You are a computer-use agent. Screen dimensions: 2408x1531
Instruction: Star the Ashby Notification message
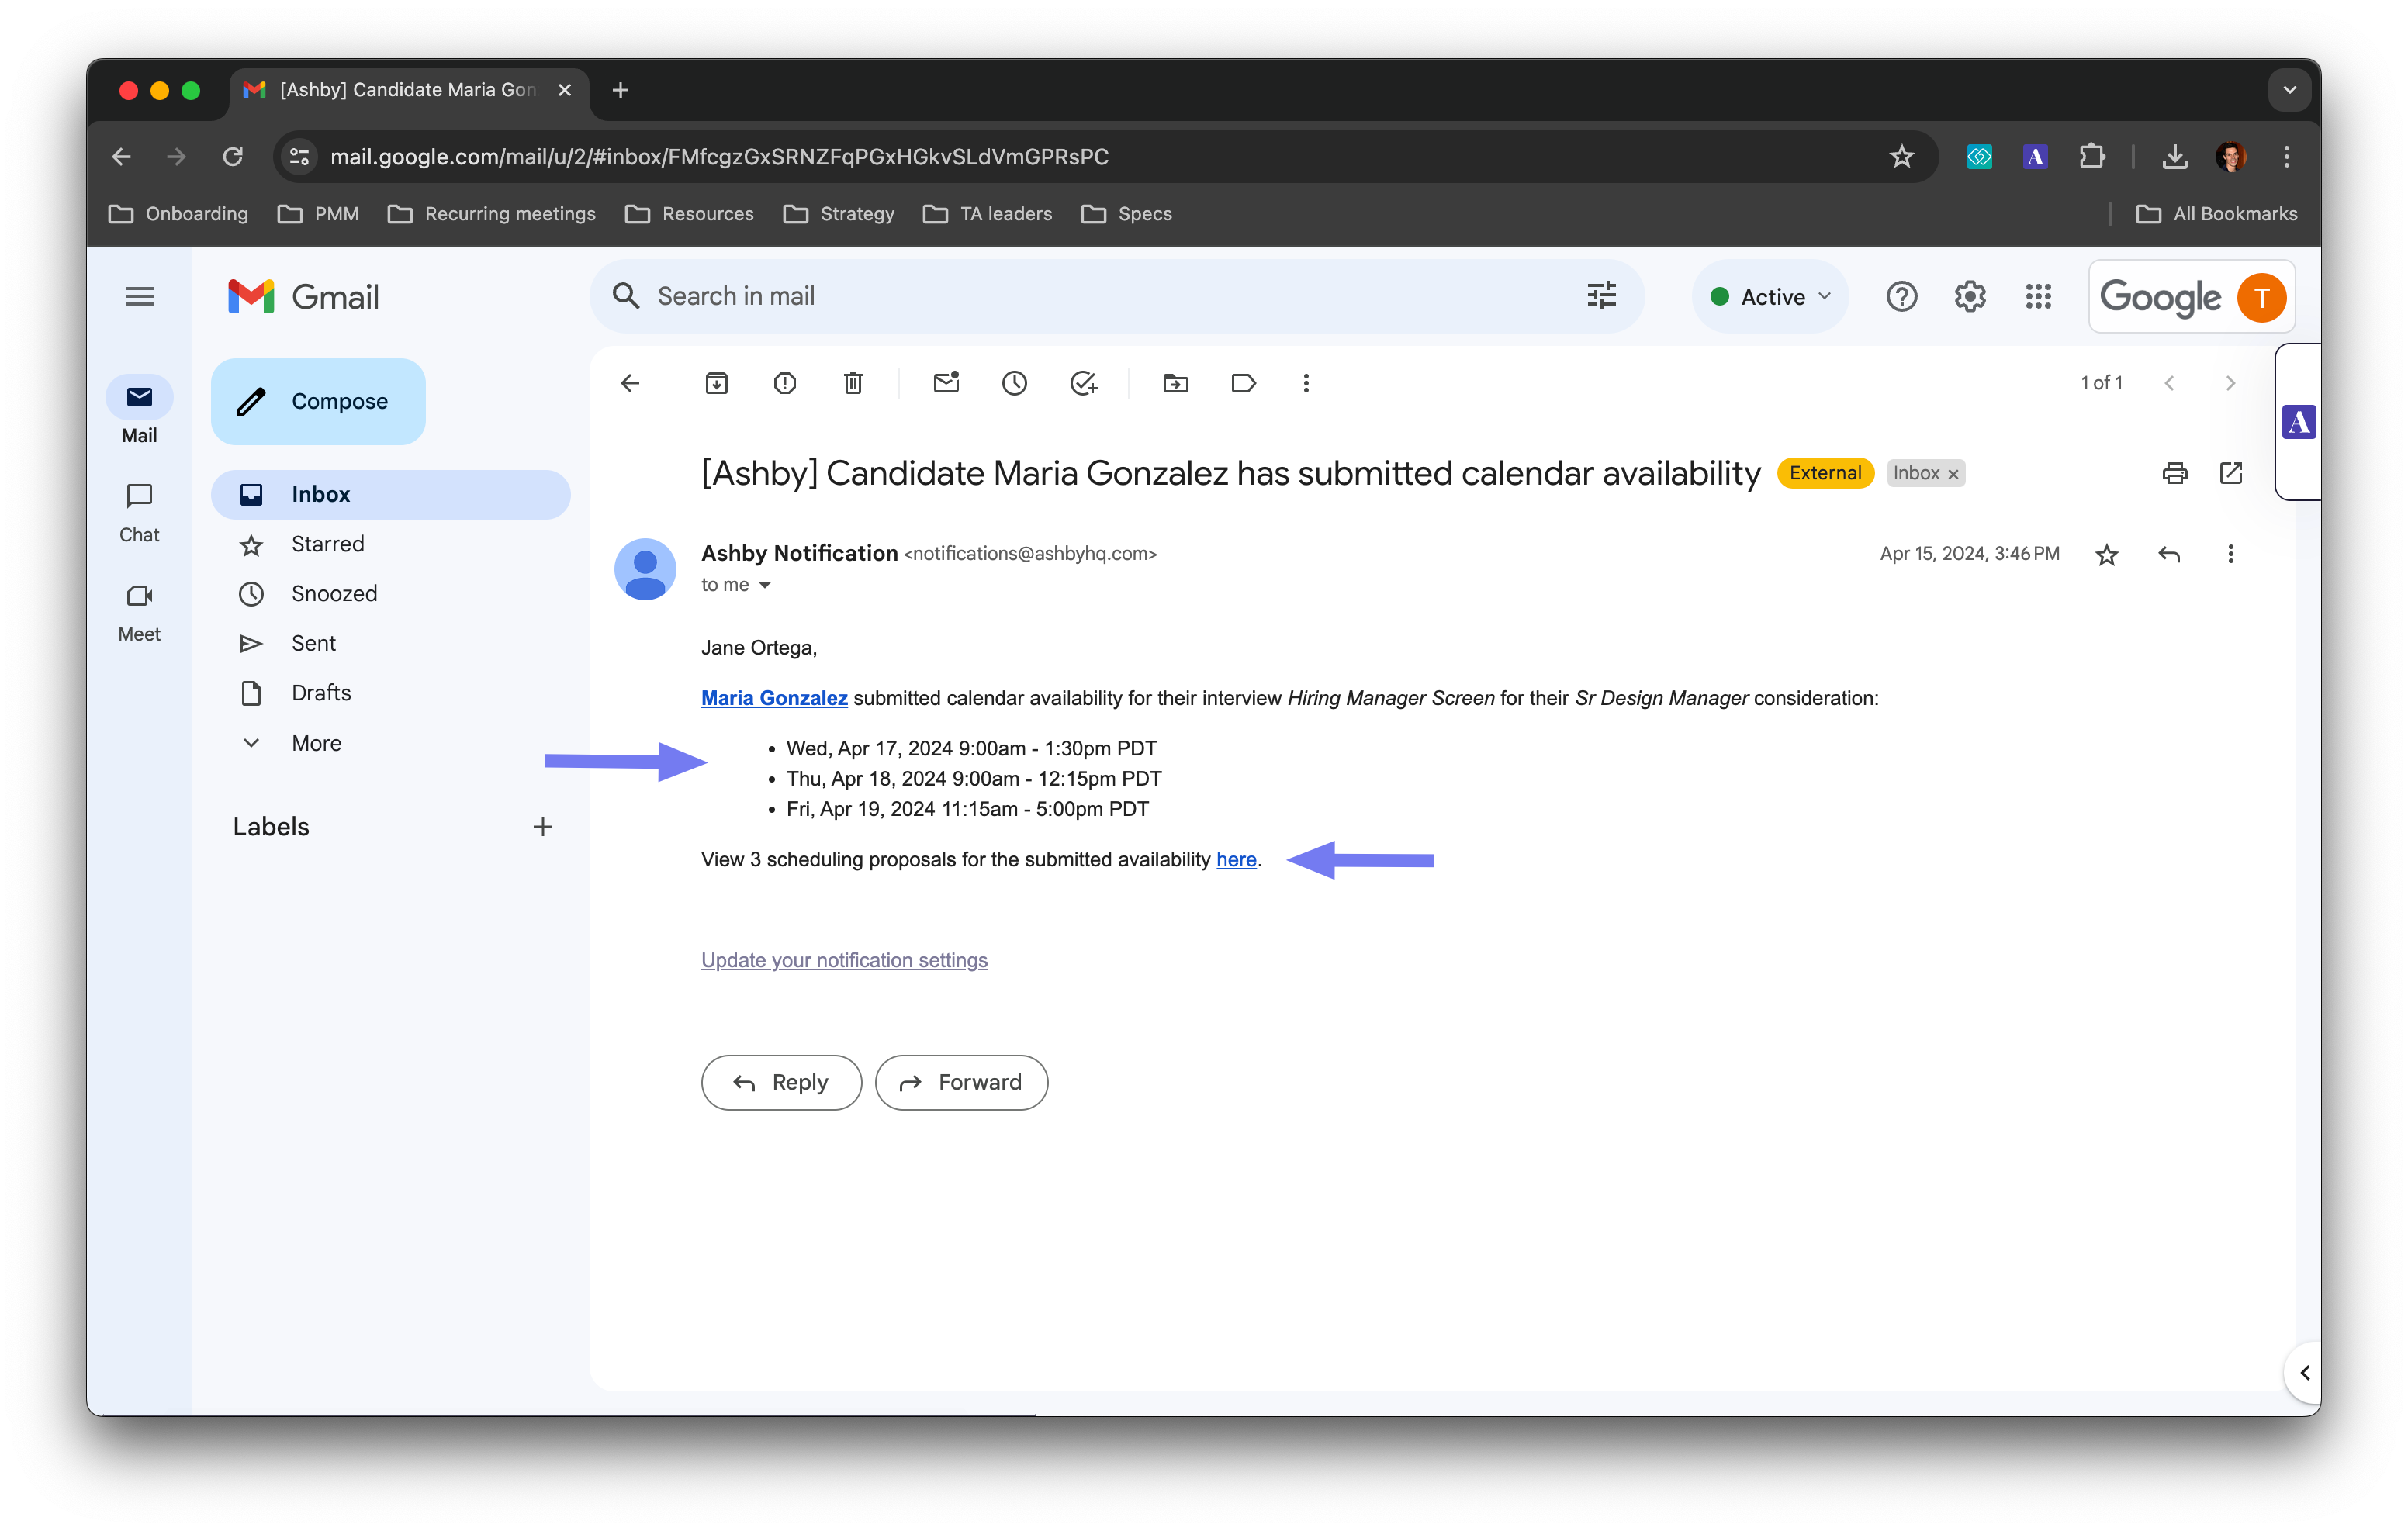[x=2106, y=554]
